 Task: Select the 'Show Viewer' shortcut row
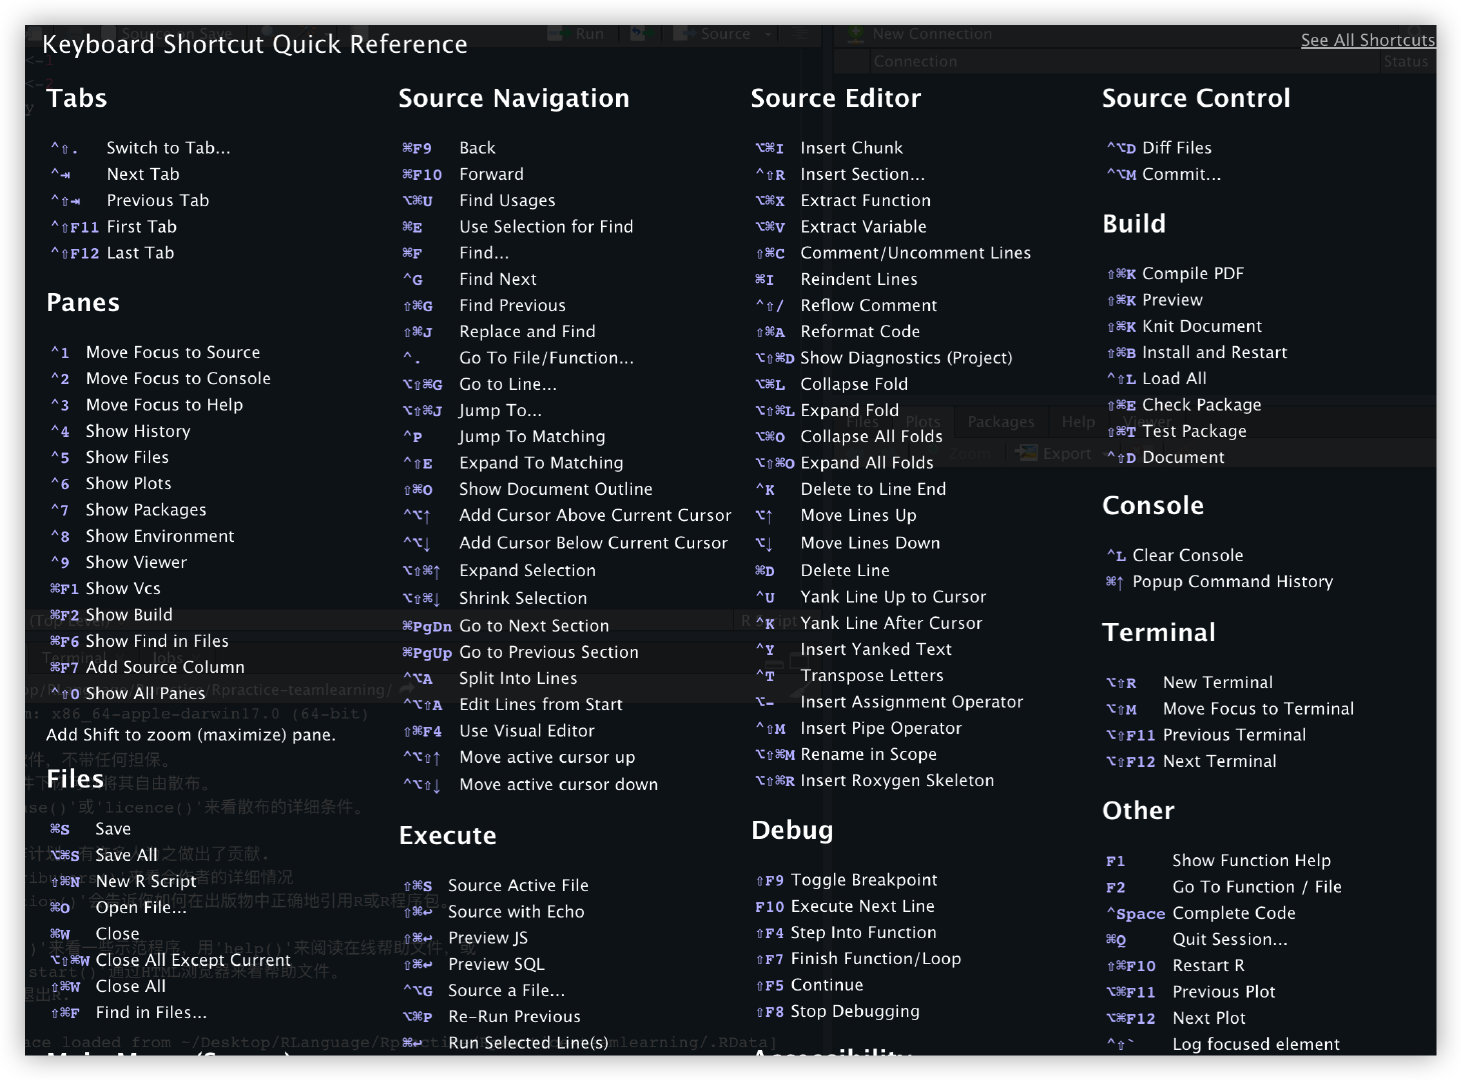click(x=118, y=562)
